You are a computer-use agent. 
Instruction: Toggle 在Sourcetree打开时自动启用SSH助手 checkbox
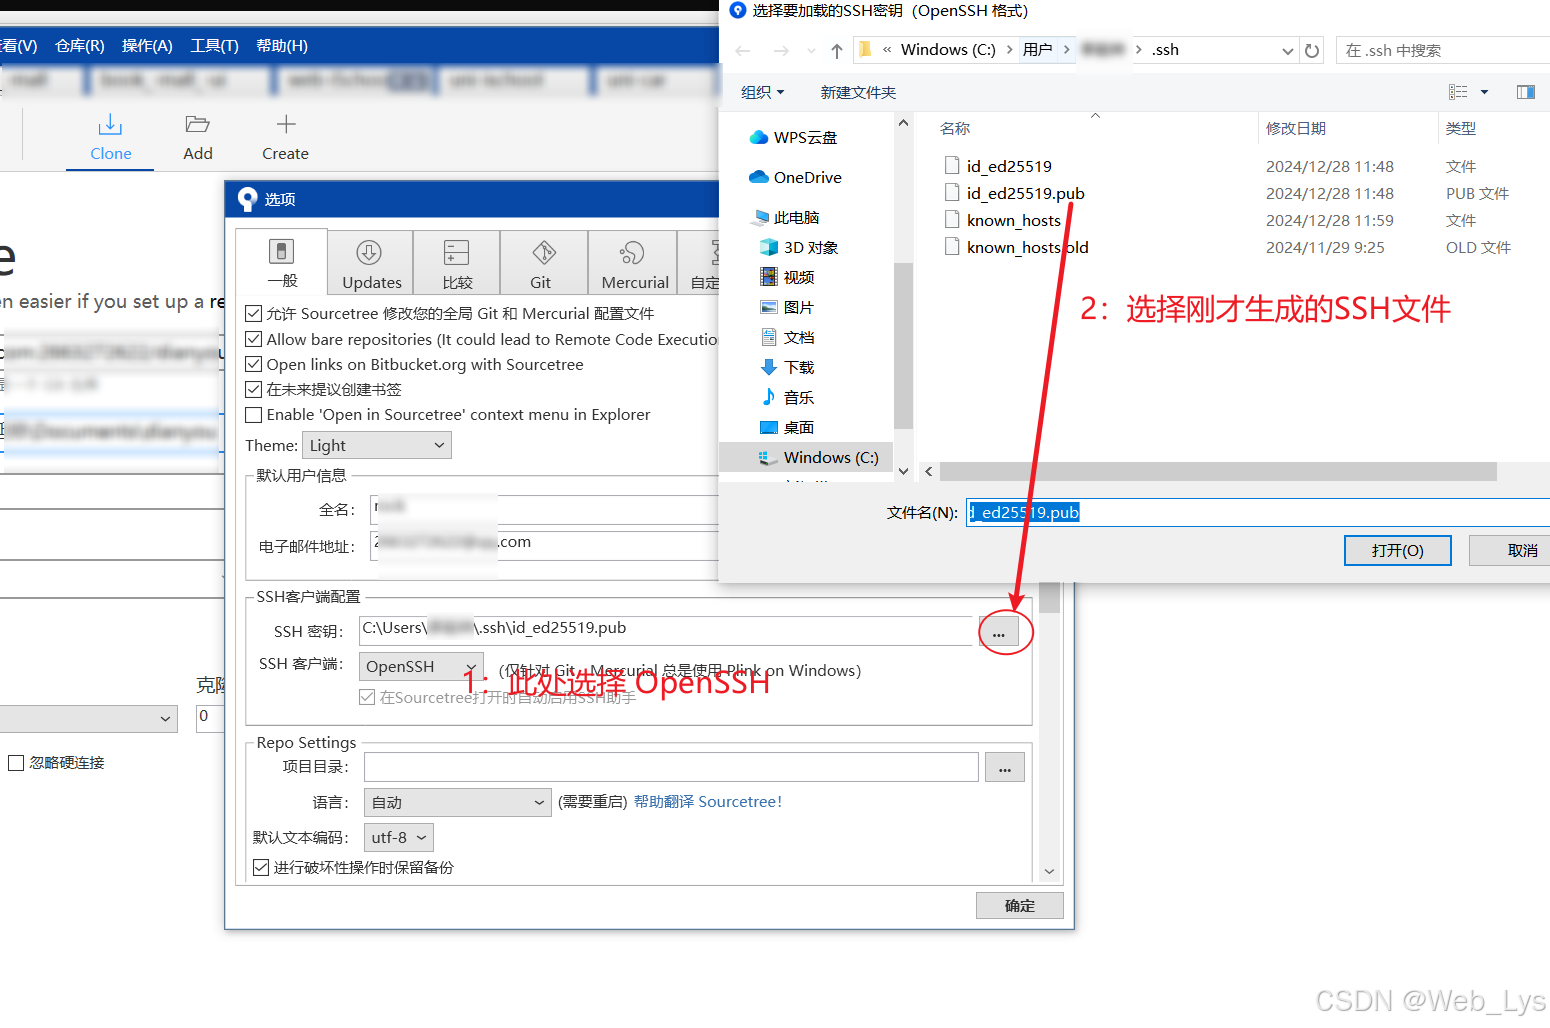pyautogui.click(x=367, y=697)
